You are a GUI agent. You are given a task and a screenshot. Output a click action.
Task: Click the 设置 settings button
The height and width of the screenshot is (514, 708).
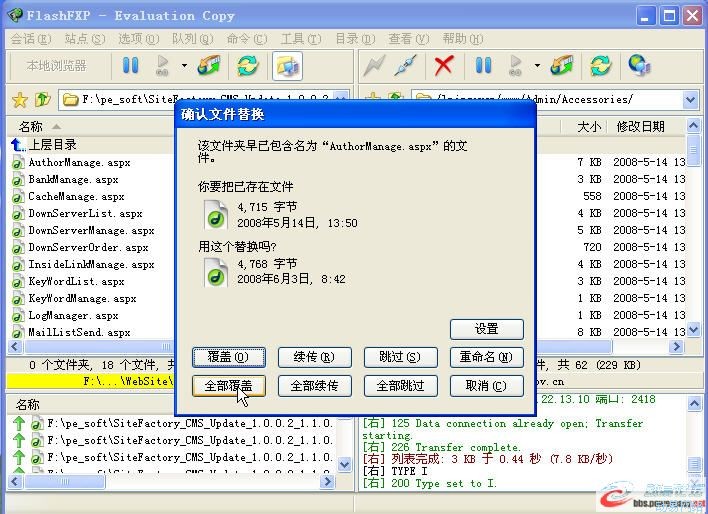[x=487, y=329]
